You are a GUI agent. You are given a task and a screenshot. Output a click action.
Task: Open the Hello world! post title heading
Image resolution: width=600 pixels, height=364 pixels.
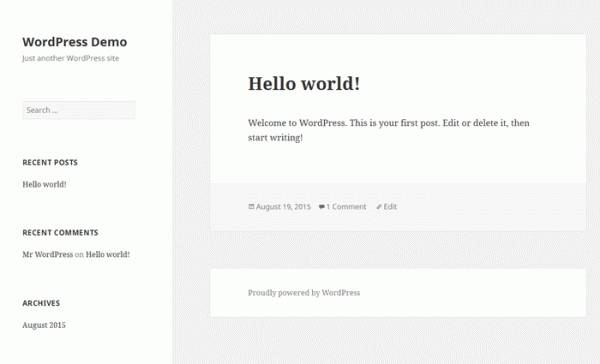(304, 83)
